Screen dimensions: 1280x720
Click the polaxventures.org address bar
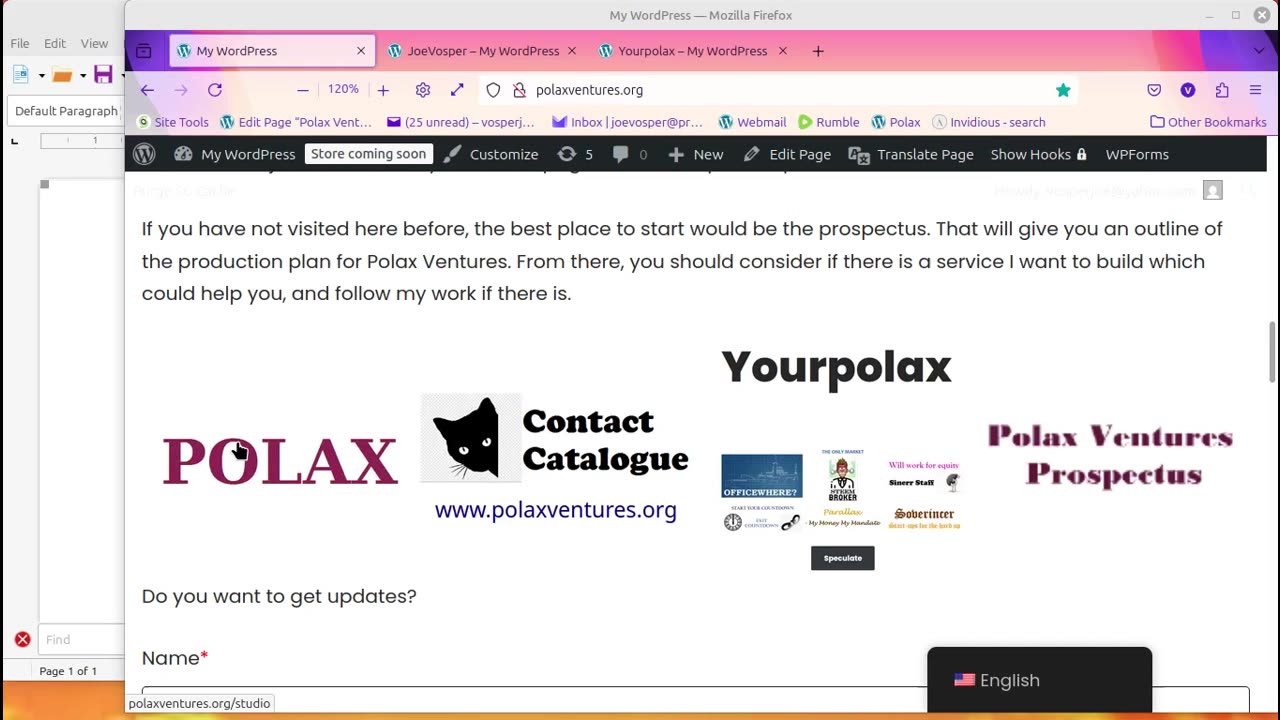point(778,90)
